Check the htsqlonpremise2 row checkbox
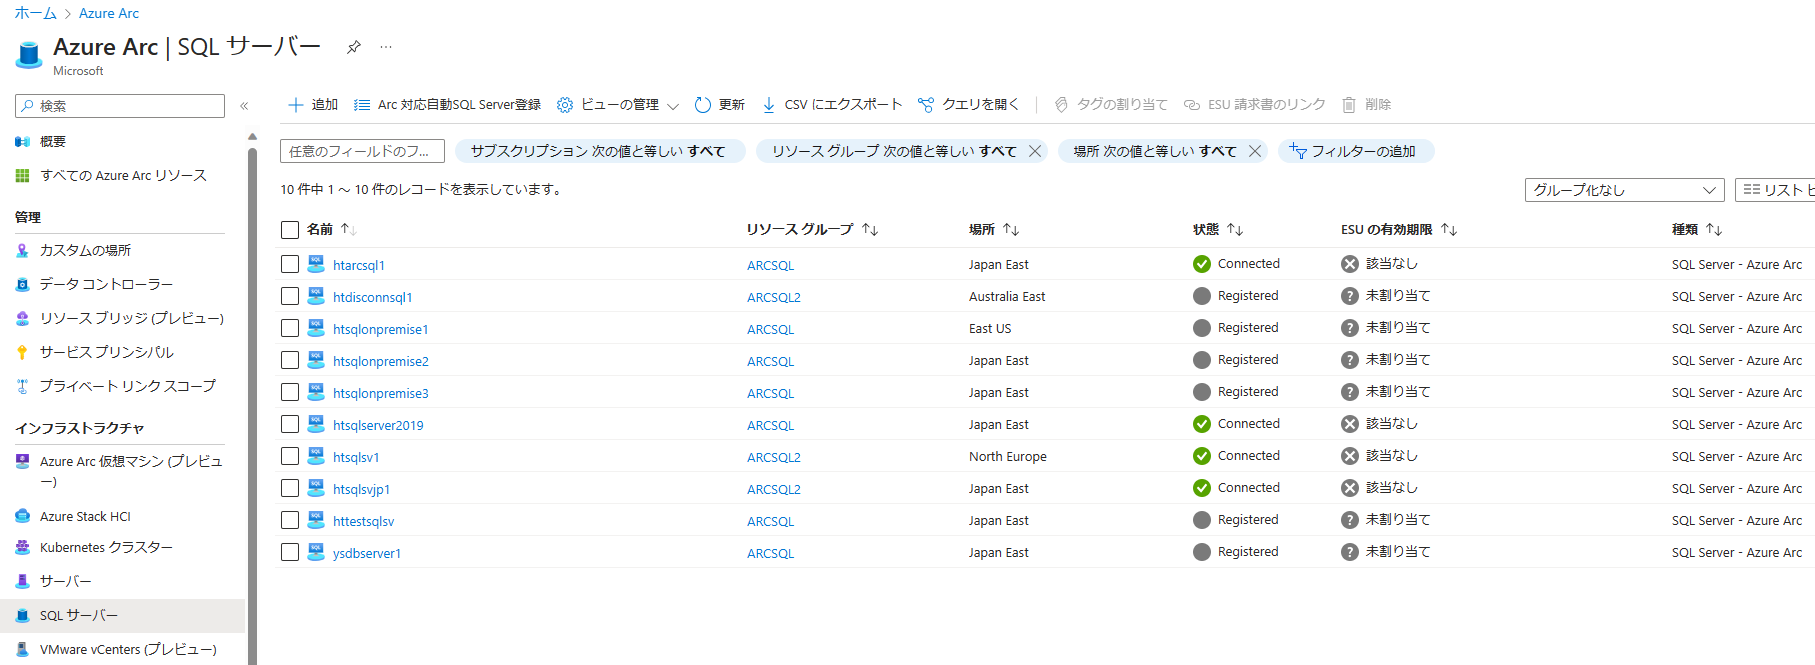Image resolution: width=1815 pixels, height=665 pixels. point(290,360)
